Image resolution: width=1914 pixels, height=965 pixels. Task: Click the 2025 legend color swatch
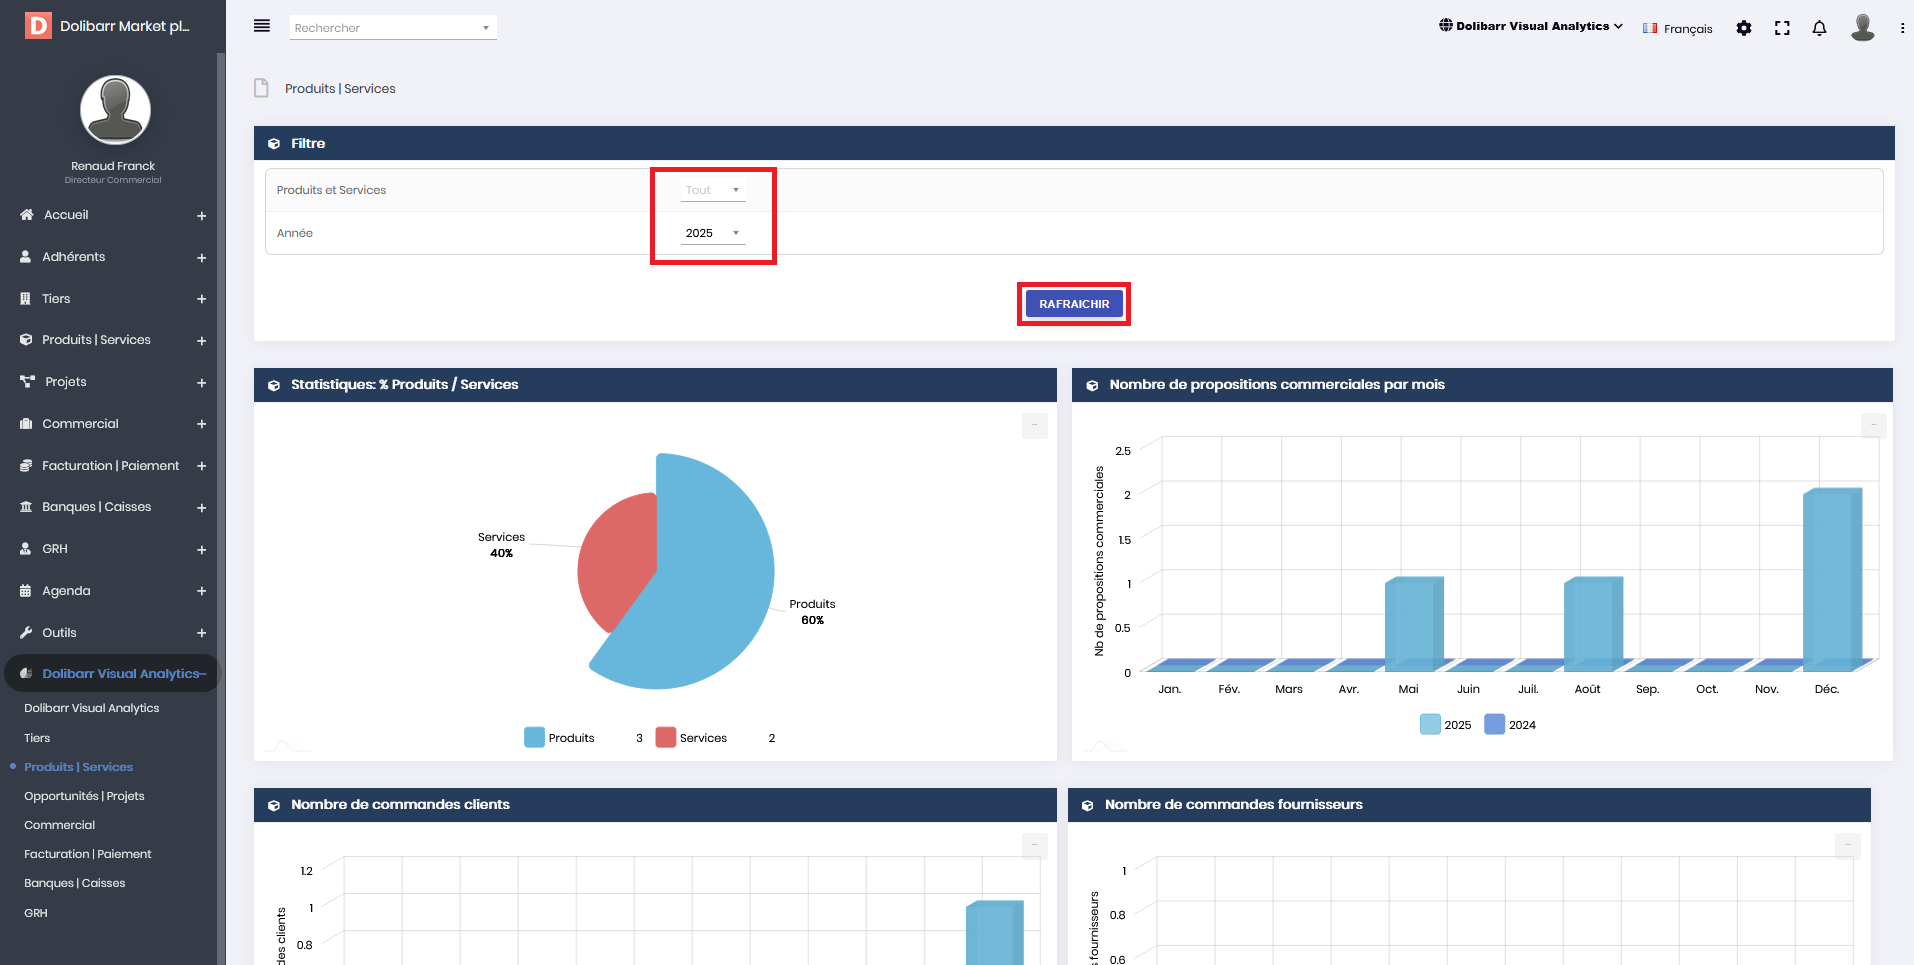pos(1430,725)
